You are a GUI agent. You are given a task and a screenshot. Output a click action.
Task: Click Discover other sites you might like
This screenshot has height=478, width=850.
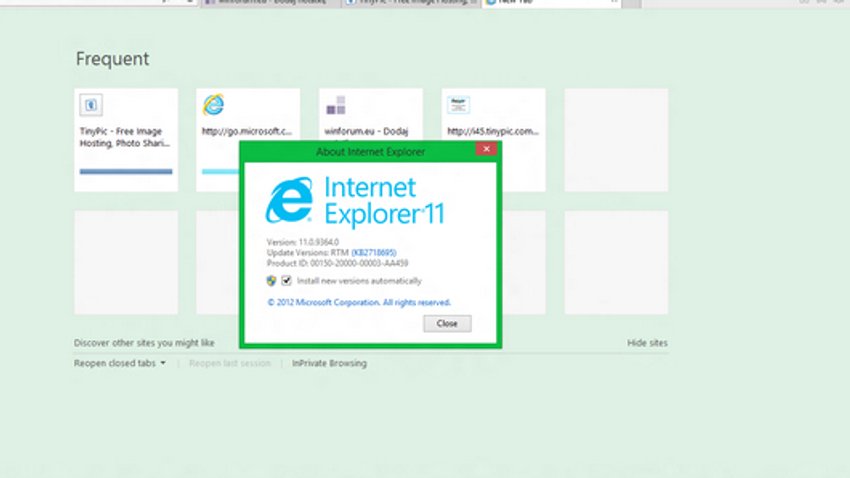tap(144, 343)
